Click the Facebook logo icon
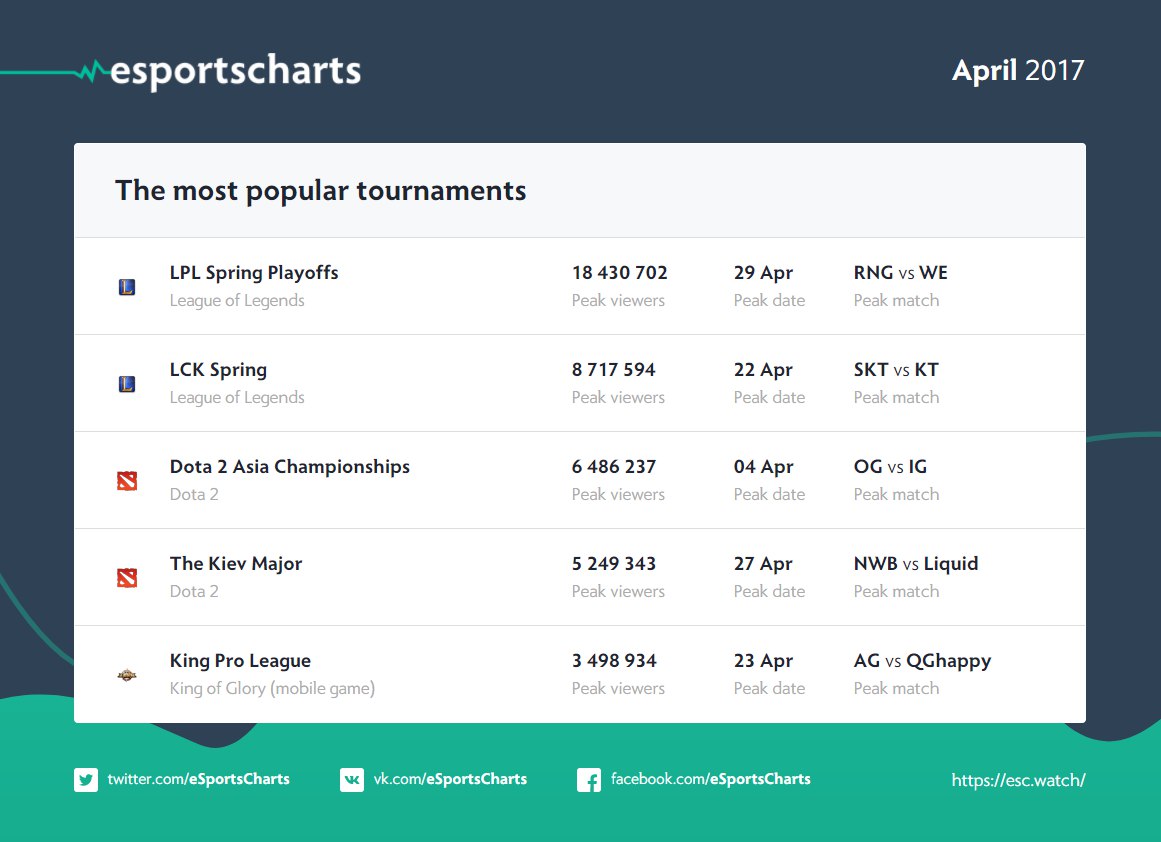 click(589, 780)
